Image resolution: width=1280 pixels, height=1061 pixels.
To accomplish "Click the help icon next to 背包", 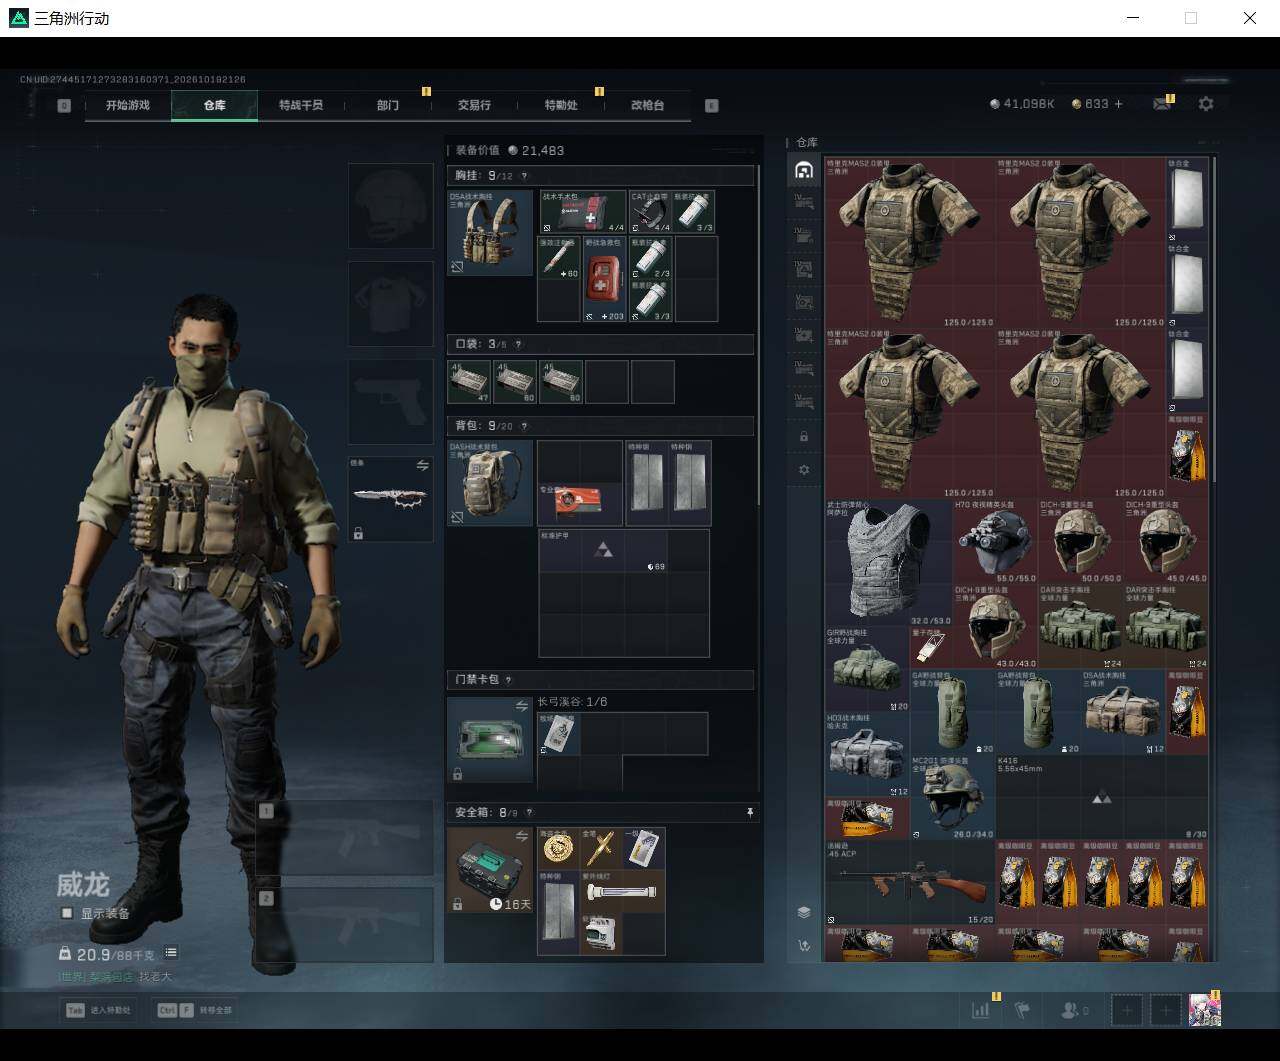I will pyautogui.click(x=524, y=426).
